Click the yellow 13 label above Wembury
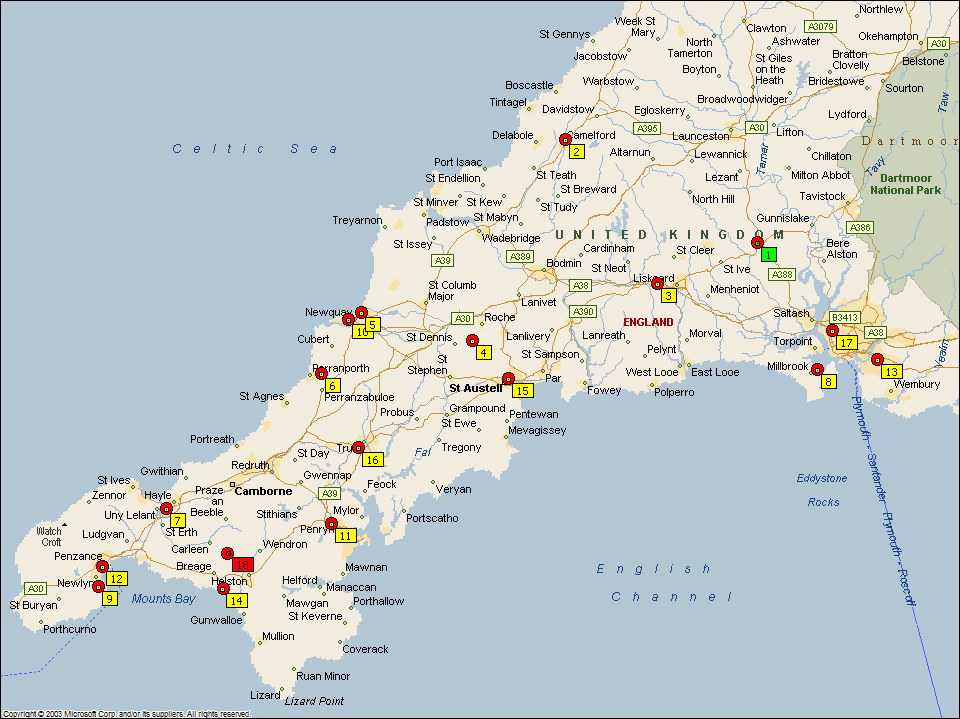Viewport: 960px width, 719px height. click(x=891, y=372)
